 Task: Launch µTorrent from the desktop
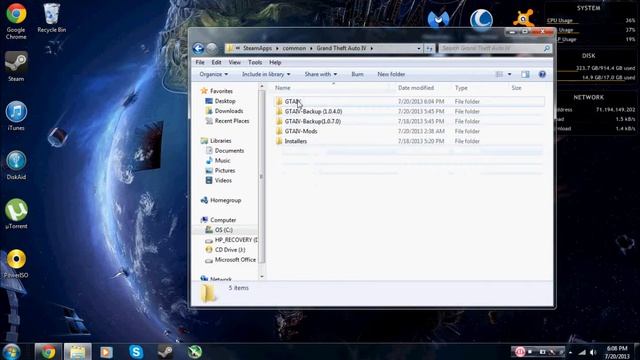click(x=16, y=214)
